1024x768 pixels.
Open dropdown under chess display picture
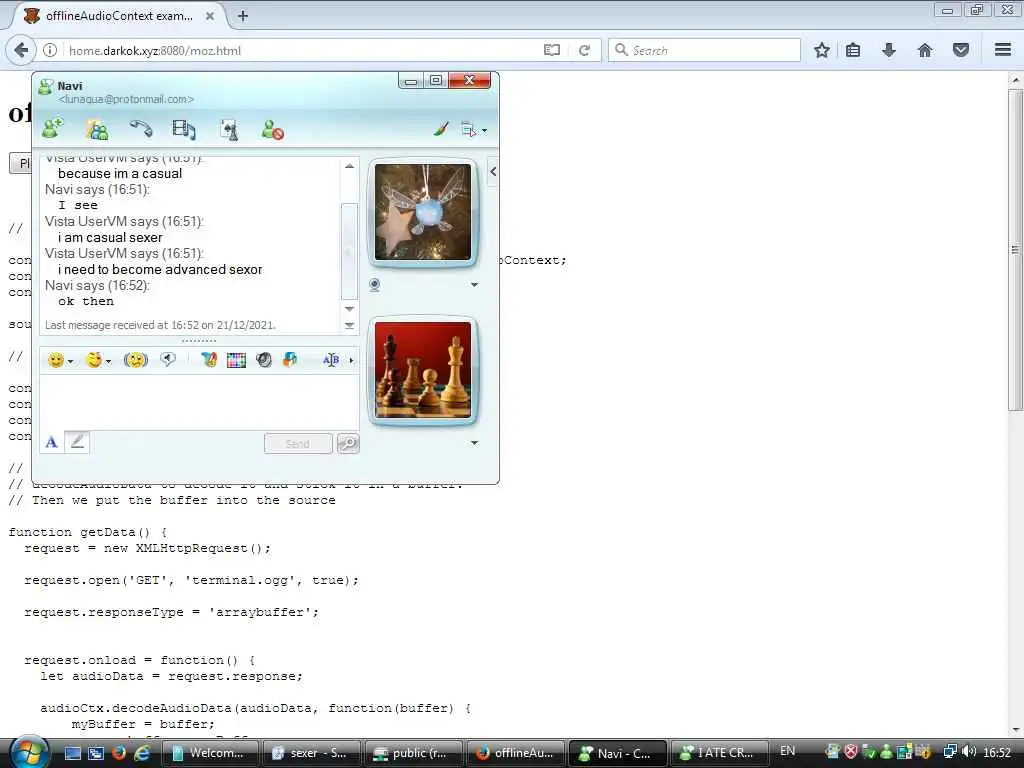[x=475, y=443]
